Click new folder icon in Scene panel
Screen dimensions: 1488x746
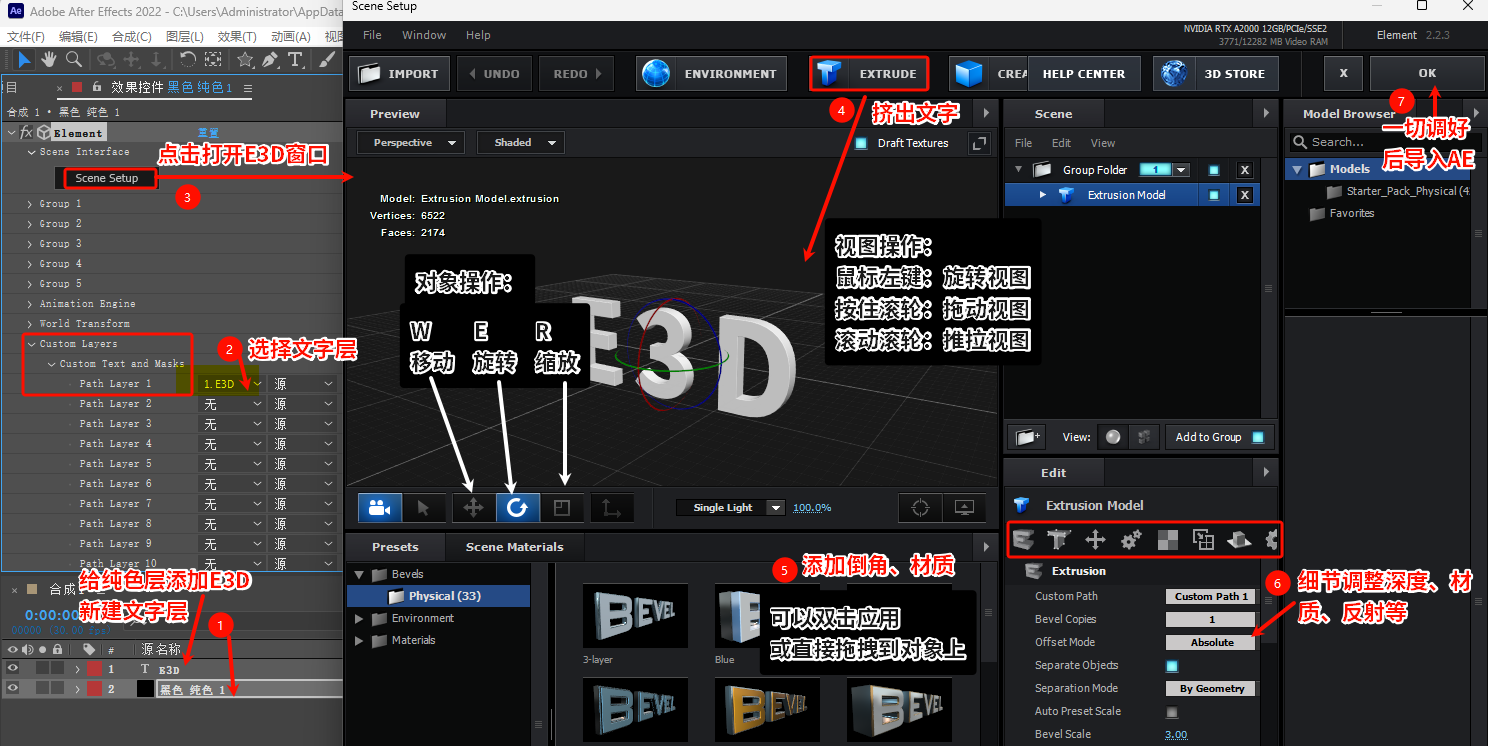[x=1025, y=437]
